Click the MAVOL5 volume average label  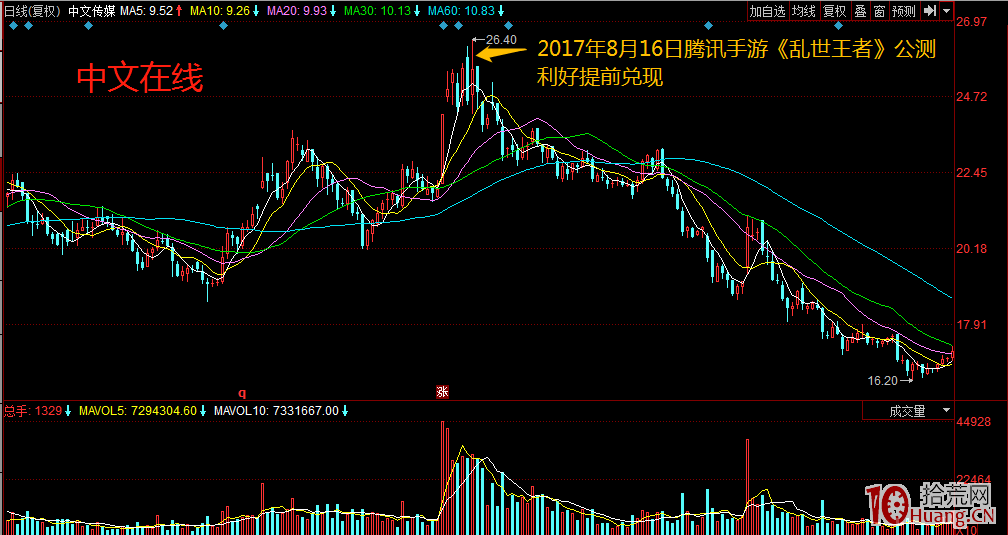click(128, 411)
